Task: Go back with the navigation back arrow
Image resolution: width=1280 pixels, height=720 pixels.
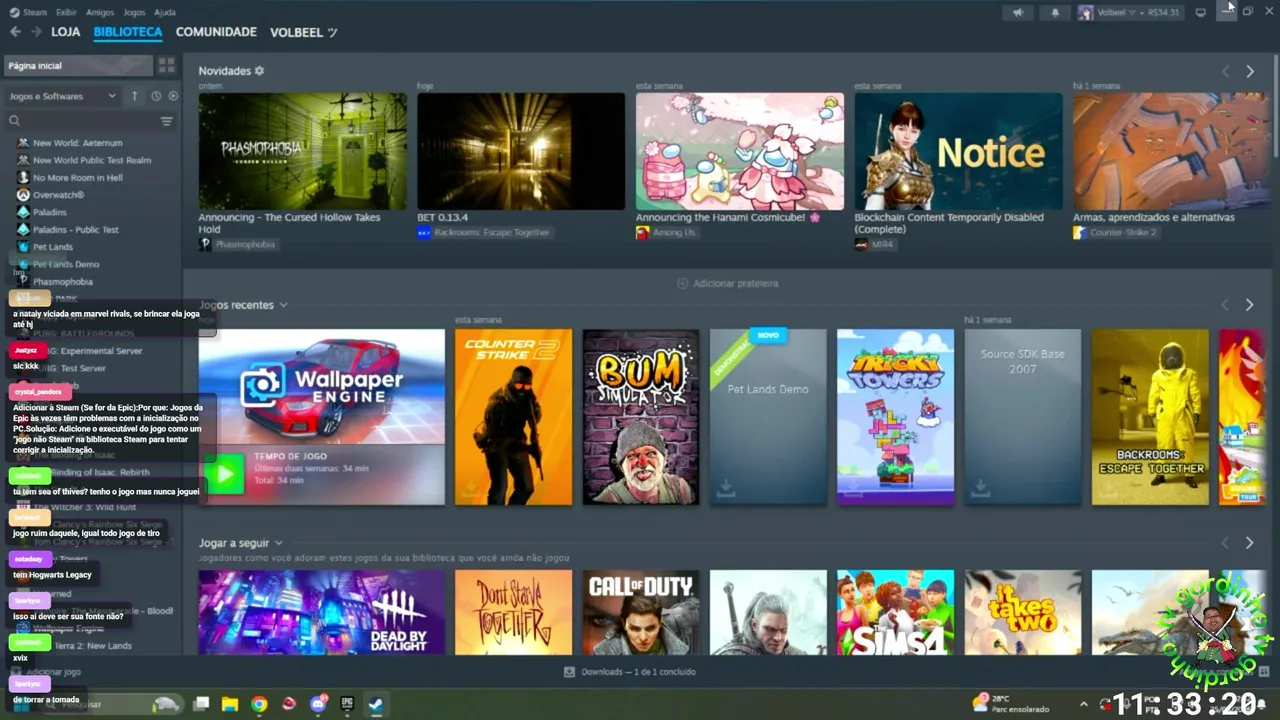Action: 15,32
